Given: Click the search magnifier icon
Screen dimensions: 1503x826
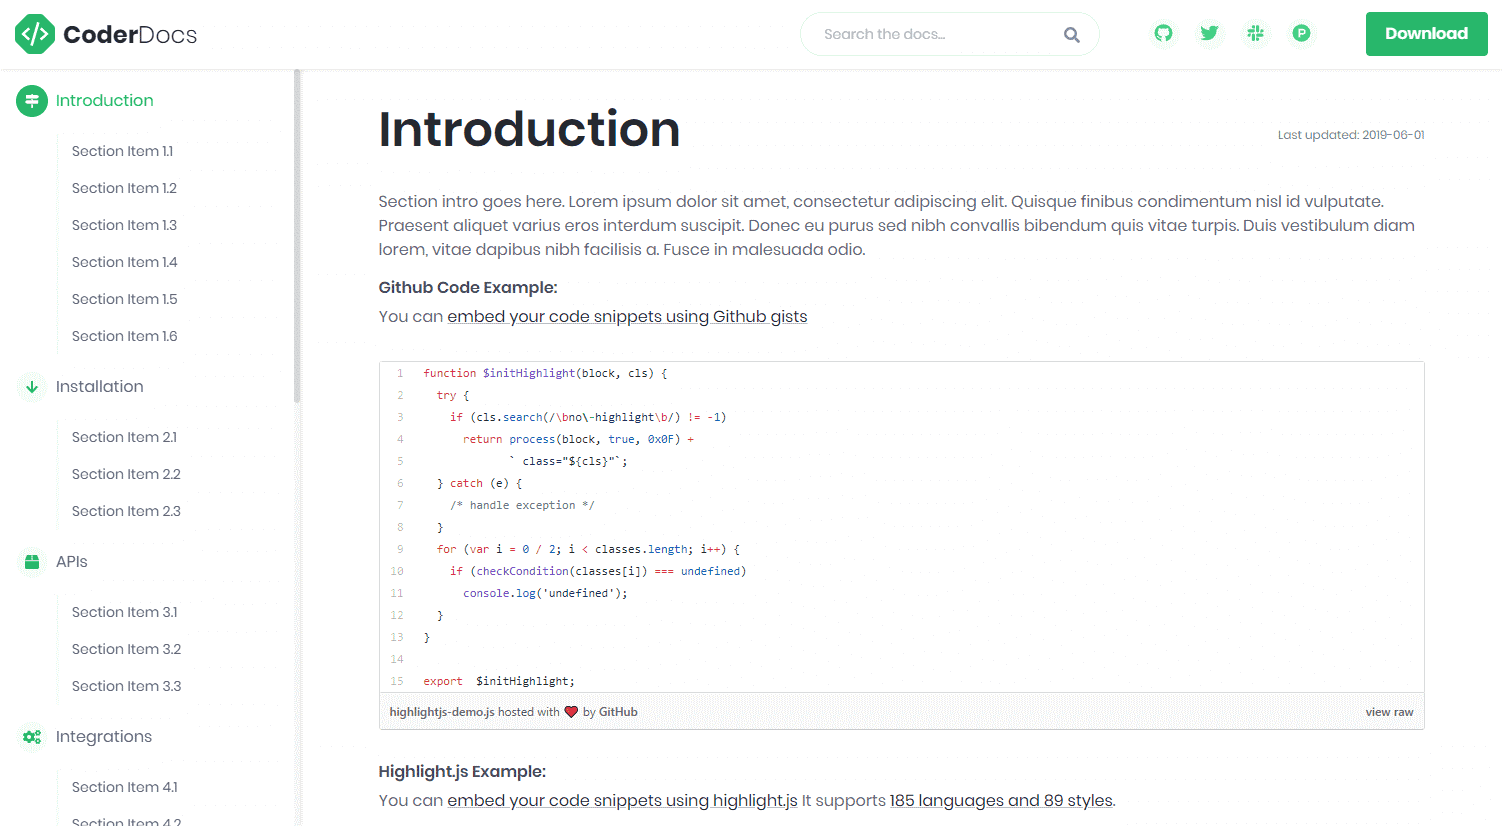Looking at the screenshot, I should (x=1071, y=35).
